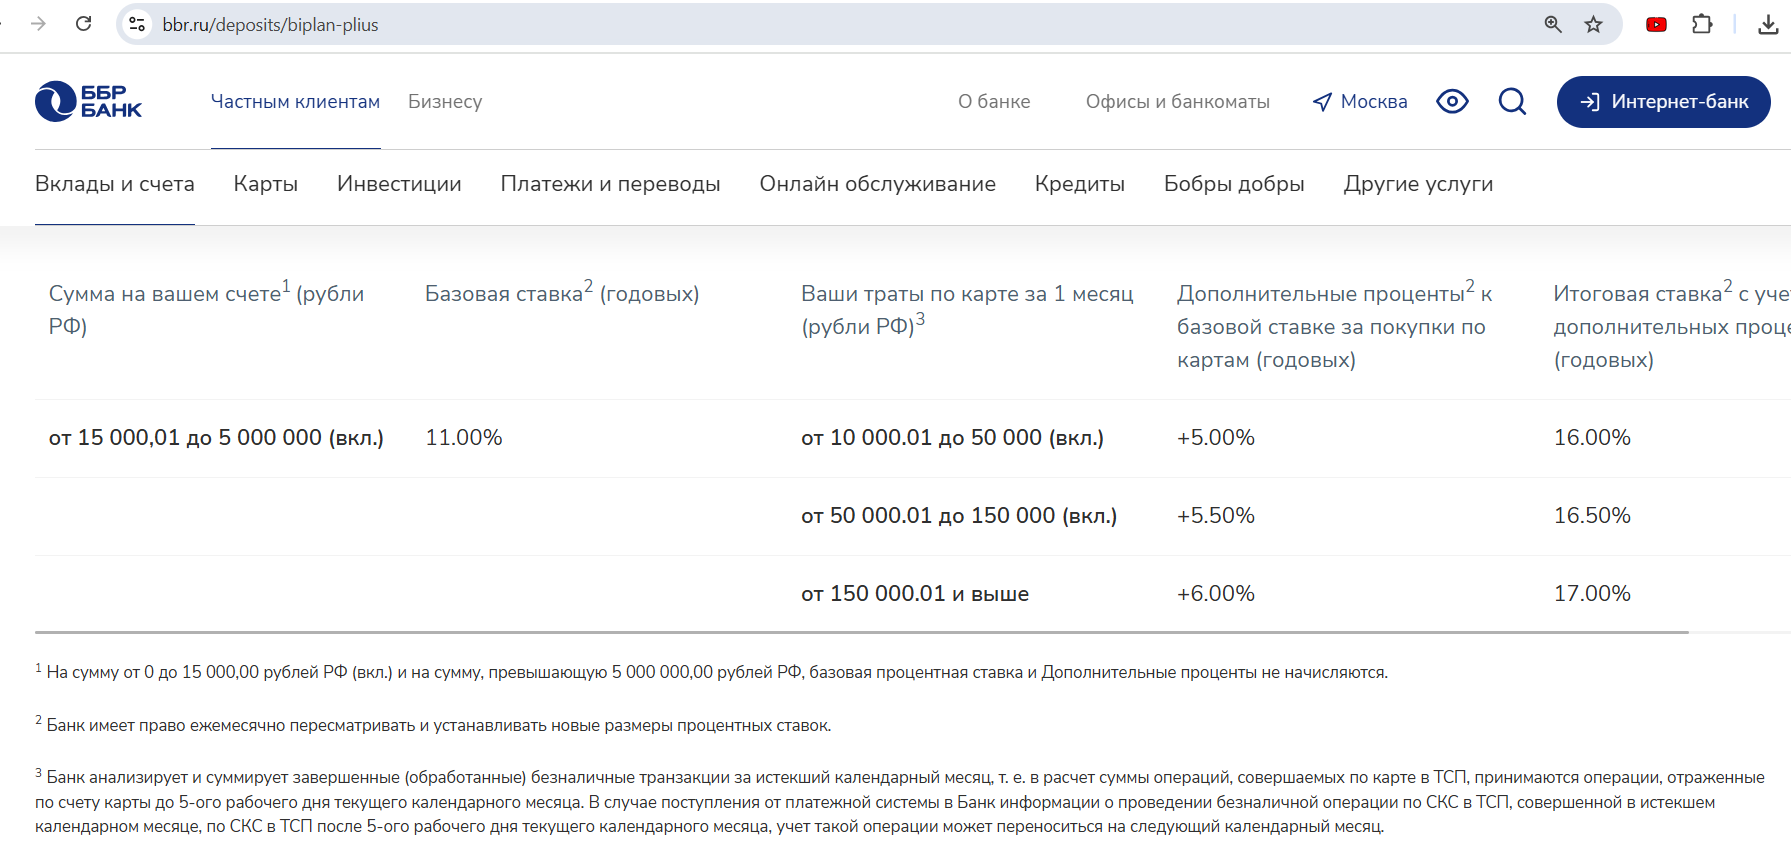Click cell от 150 000.01 и выше

[x=915, y=594]
